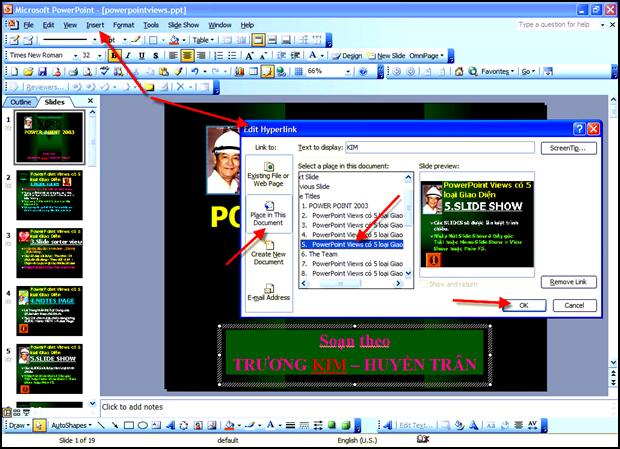Align text left
The height and width of the screenshot is (449, 620).
pyautogui.click(x=173, y=56)
